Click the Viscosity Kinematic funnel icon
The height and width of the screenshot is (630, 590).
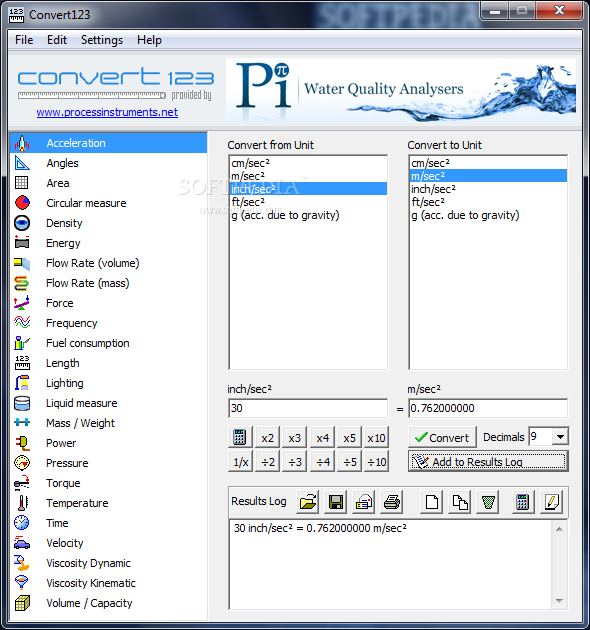point(22,583)
